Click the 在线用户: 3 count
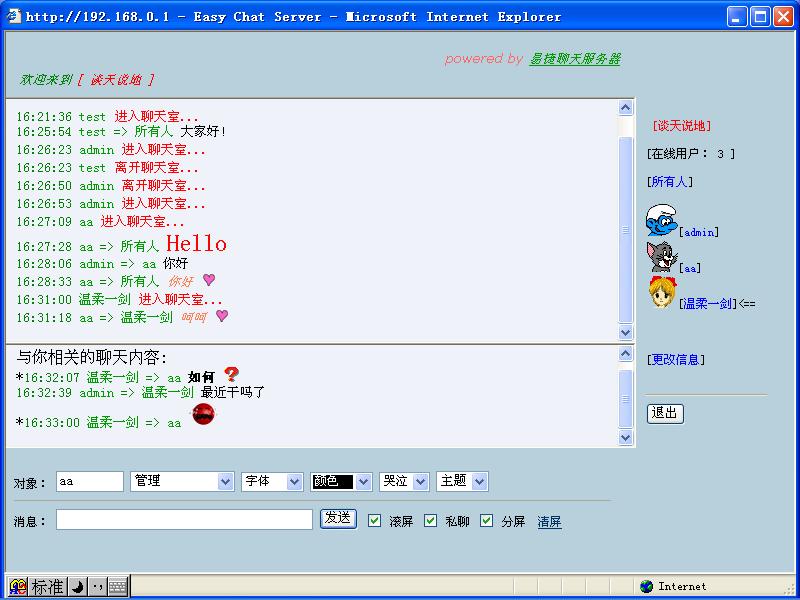The width and height of the screenshot is (800, 600). pos(691,154)
